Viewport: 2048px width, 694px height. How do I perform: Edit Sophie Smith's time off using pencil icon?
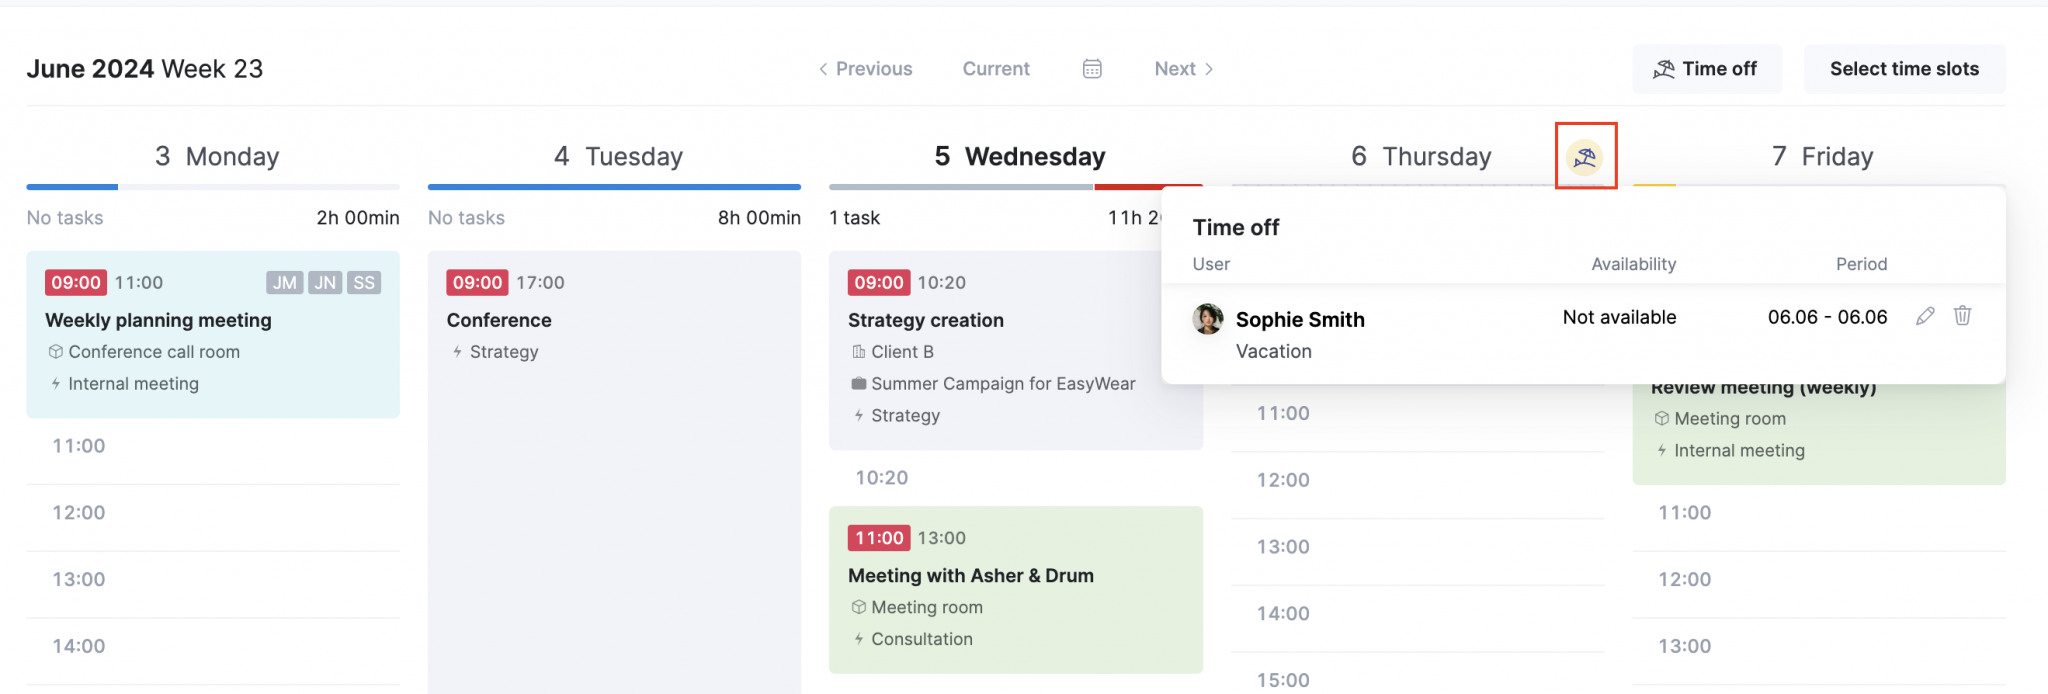coord(1925,317)
